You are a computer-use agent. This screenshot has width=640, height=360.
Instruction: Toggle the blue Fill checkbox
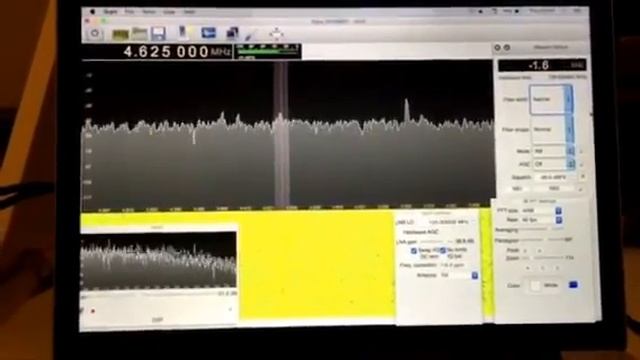point(573,284)
